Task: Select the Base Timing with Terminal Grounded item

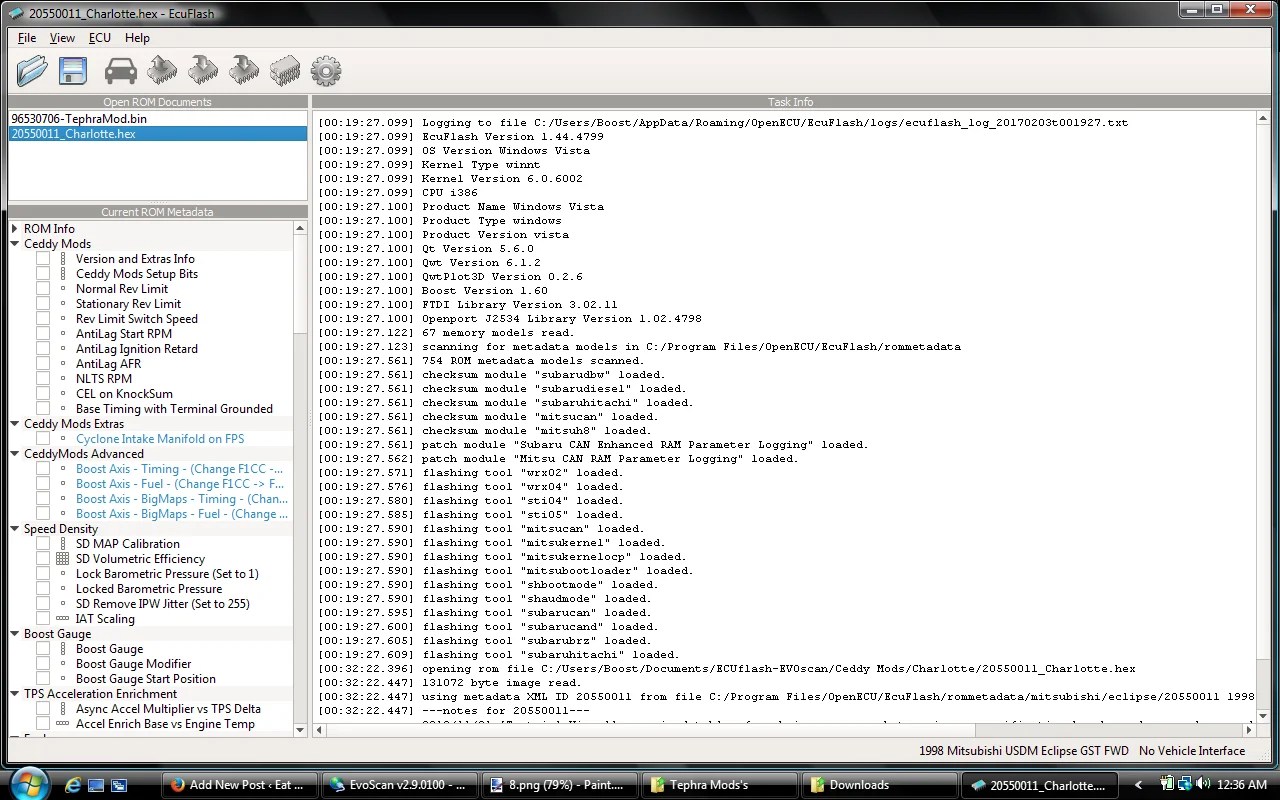Action: pyautogui.click(x=174, y=409)
